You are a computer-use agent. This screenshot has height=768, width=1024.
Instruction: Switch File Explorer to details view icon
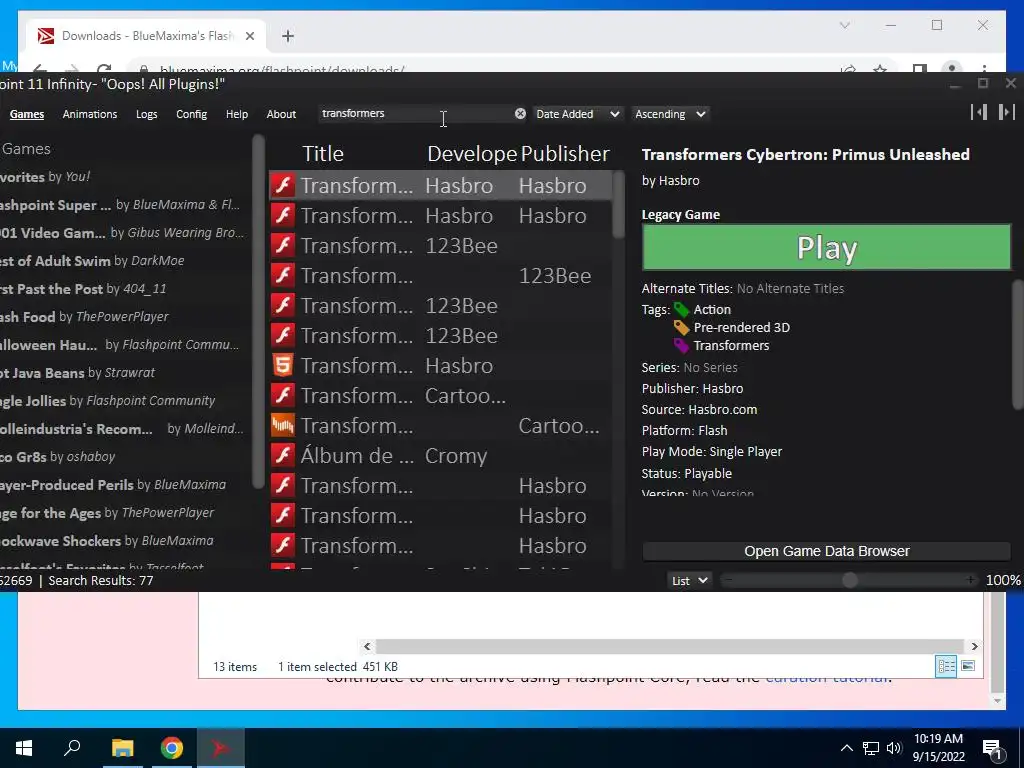pyautogui.click(x=946, y=666)
